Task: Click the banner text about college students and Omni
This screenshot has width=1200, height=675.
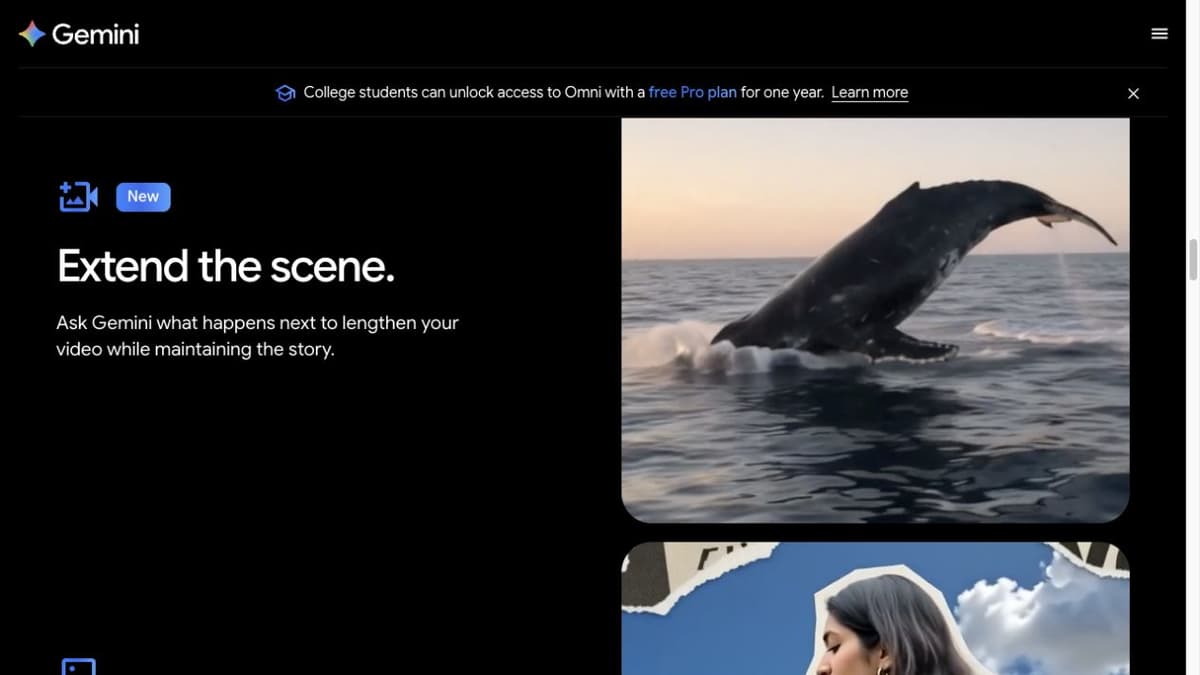Action: (564, 92)
